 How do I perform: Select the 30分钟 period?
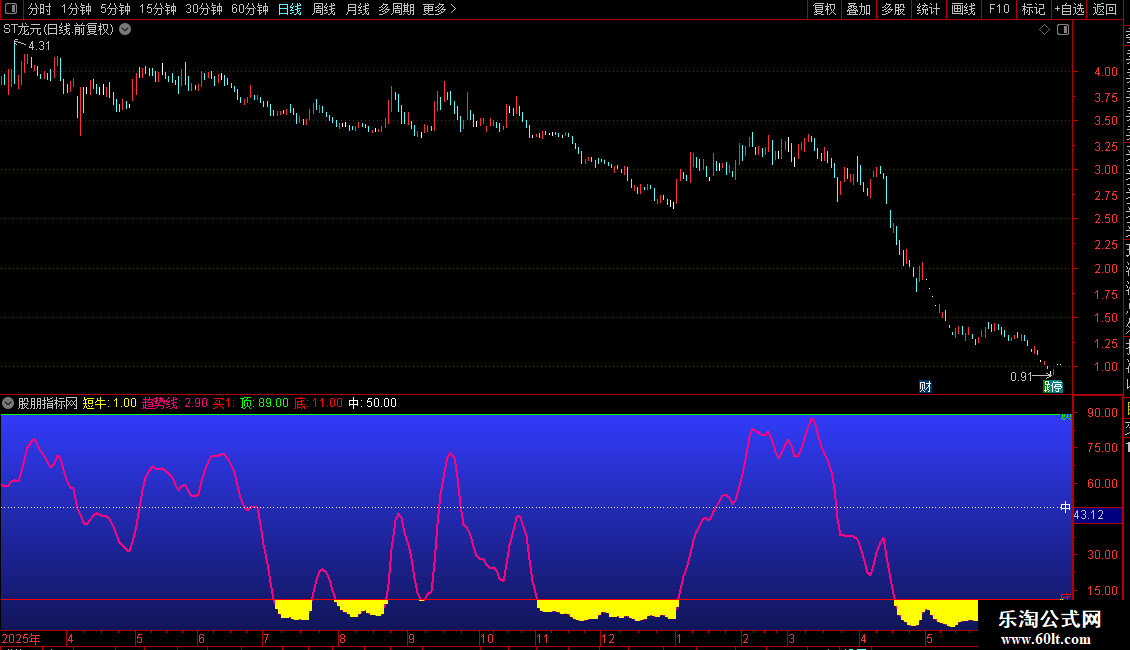tap(204, 9)
